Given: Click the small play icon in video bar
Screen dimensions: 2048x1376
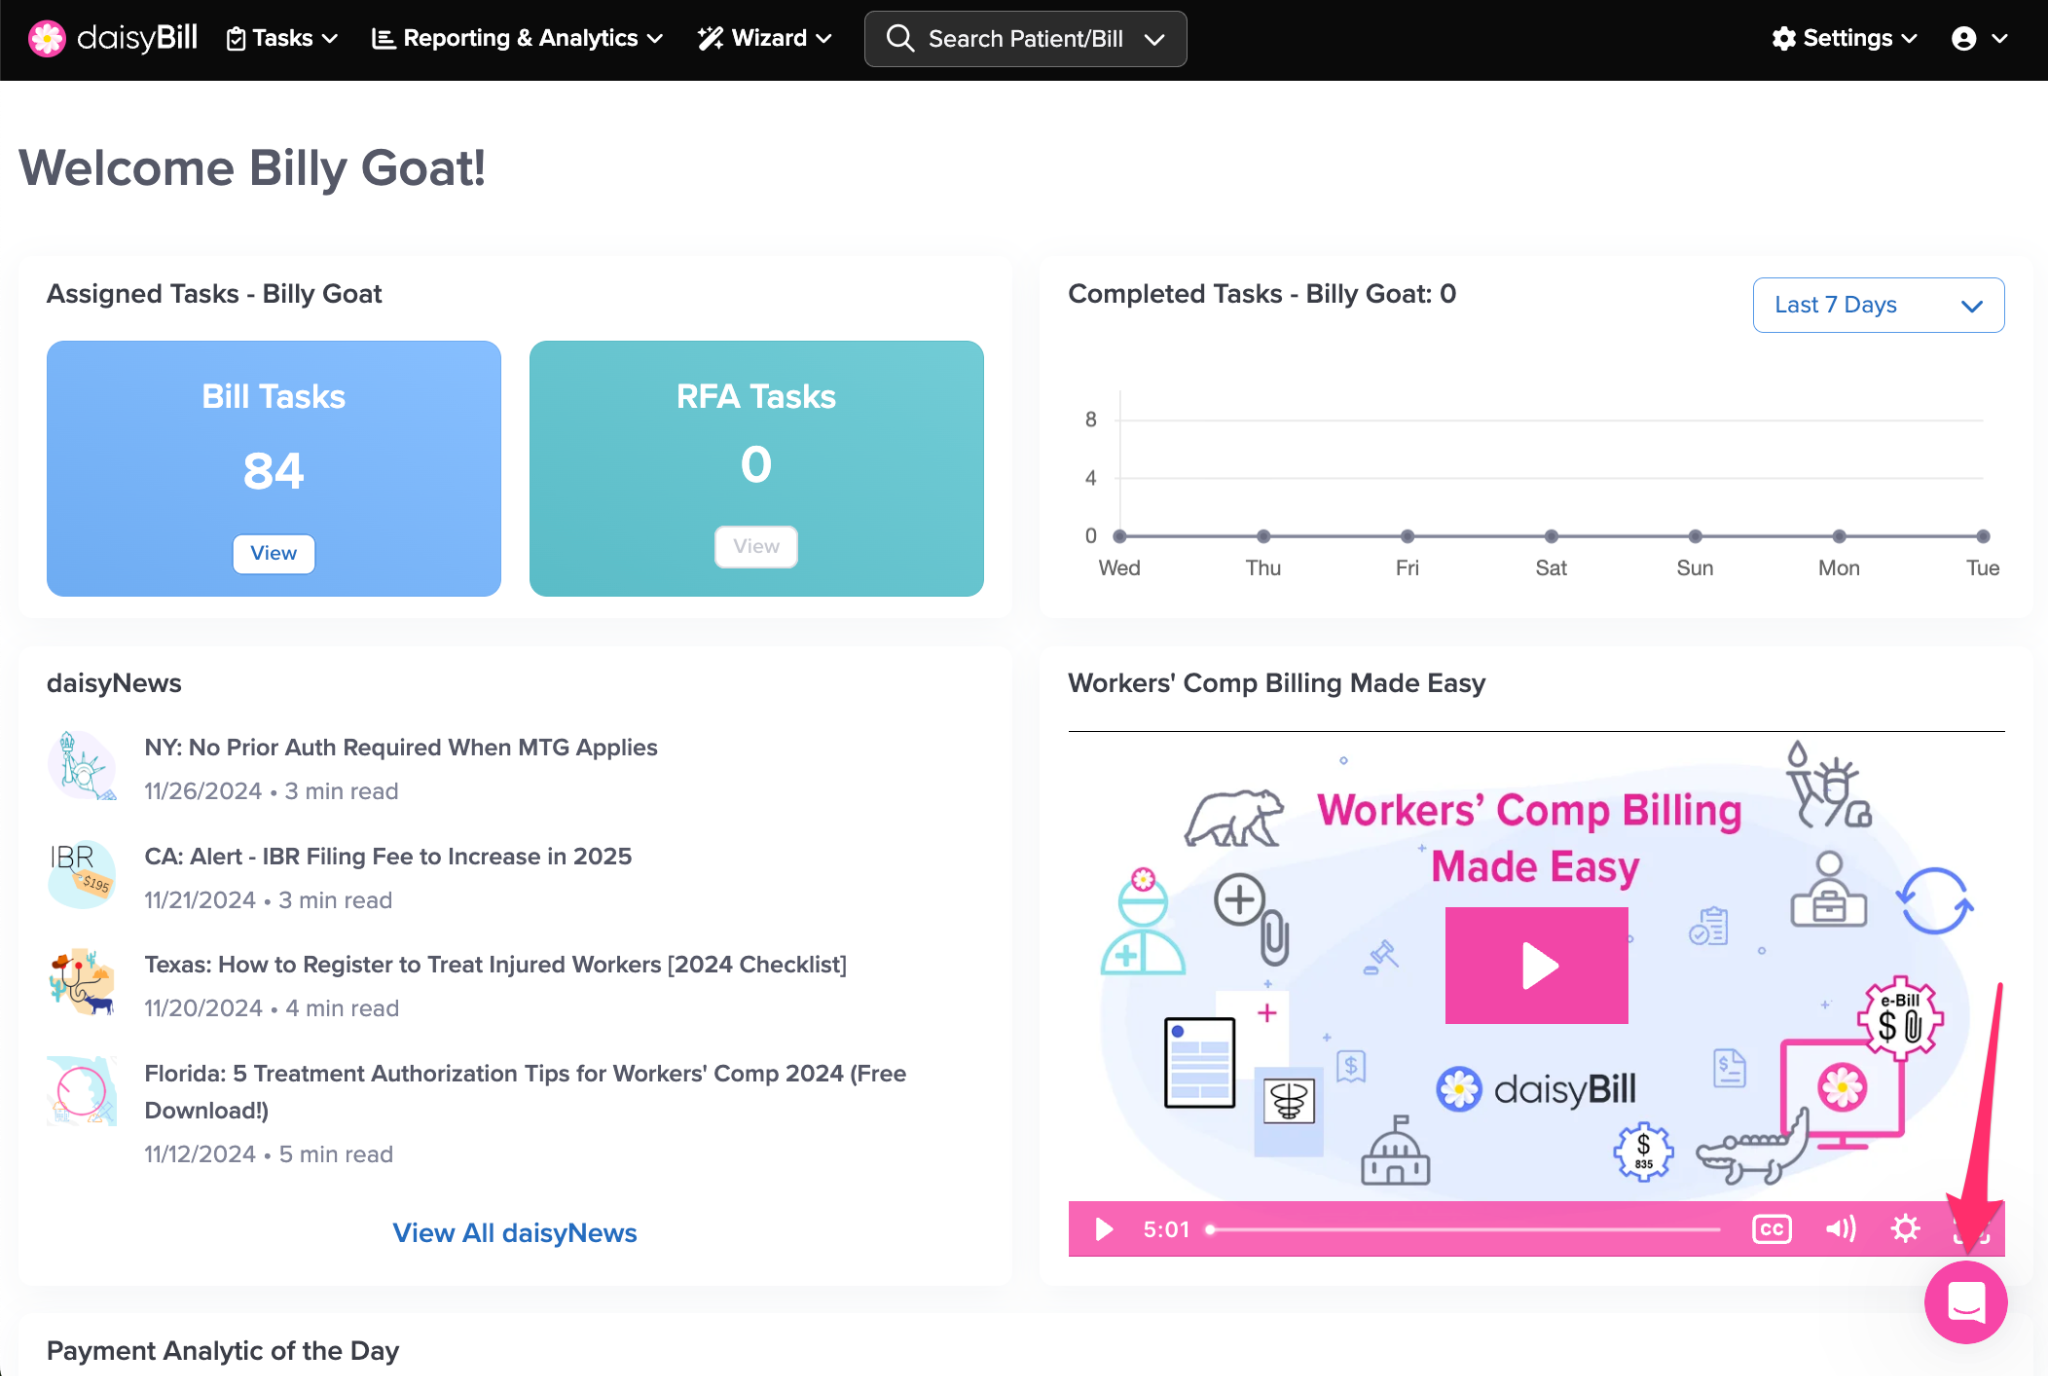Looking at the screenshot, I should 1104,1229.
